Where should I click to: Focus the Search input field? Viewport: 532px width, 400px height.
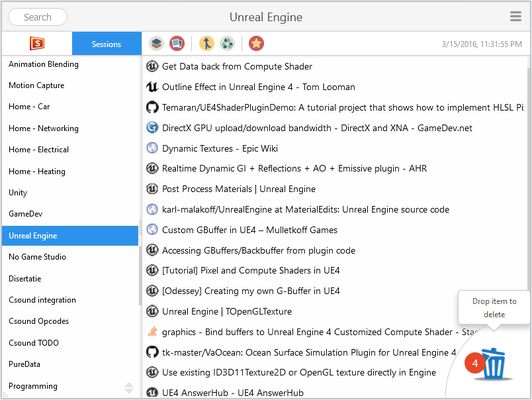[38, 17]
